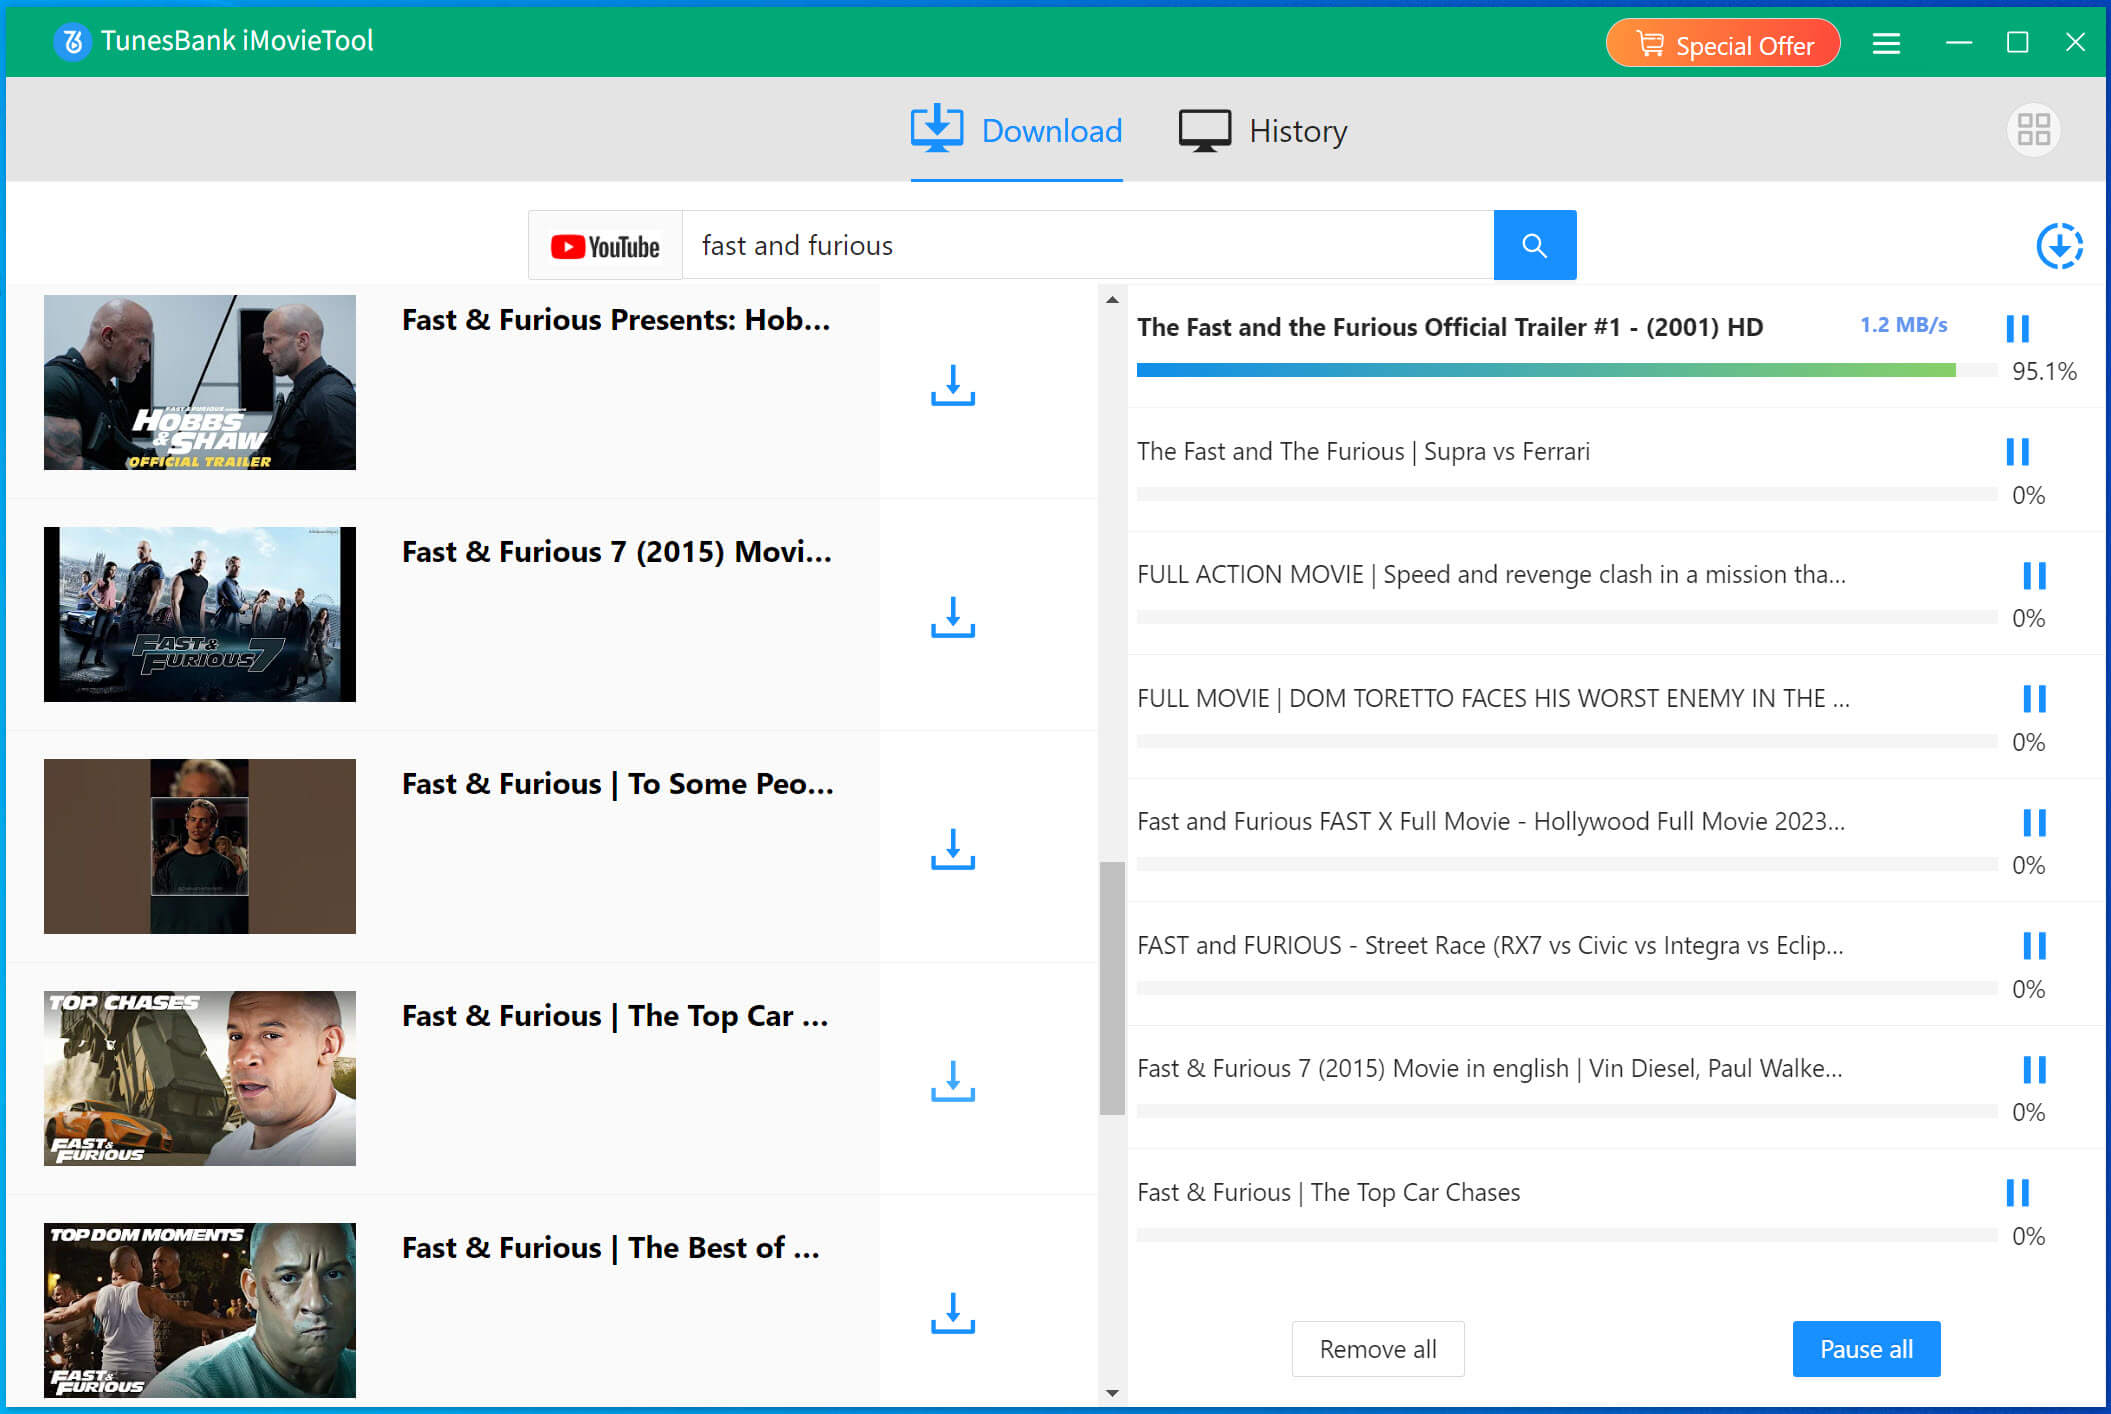Pause the Supra vs Ferrari download
The image size is (2111, 1414).
click(2017, 452)
